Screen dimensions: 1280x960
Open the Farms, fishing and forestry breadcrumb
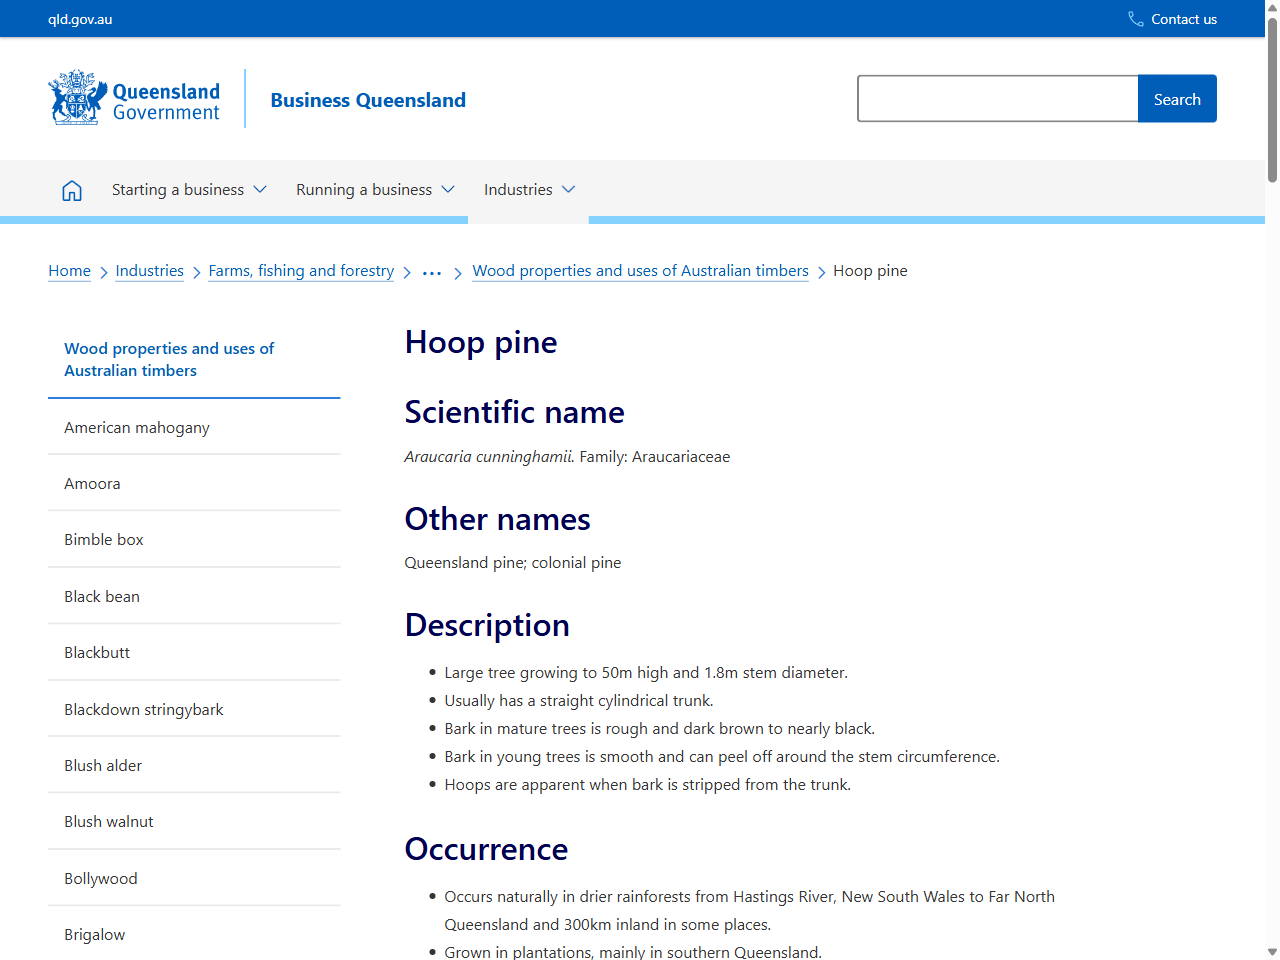(x=301, y=271)
